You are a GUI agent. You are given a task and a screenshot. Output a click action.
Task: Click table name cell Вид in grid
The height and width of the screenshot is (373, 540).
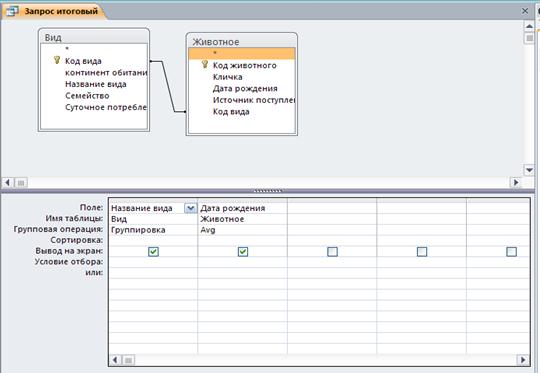[153, 219]
